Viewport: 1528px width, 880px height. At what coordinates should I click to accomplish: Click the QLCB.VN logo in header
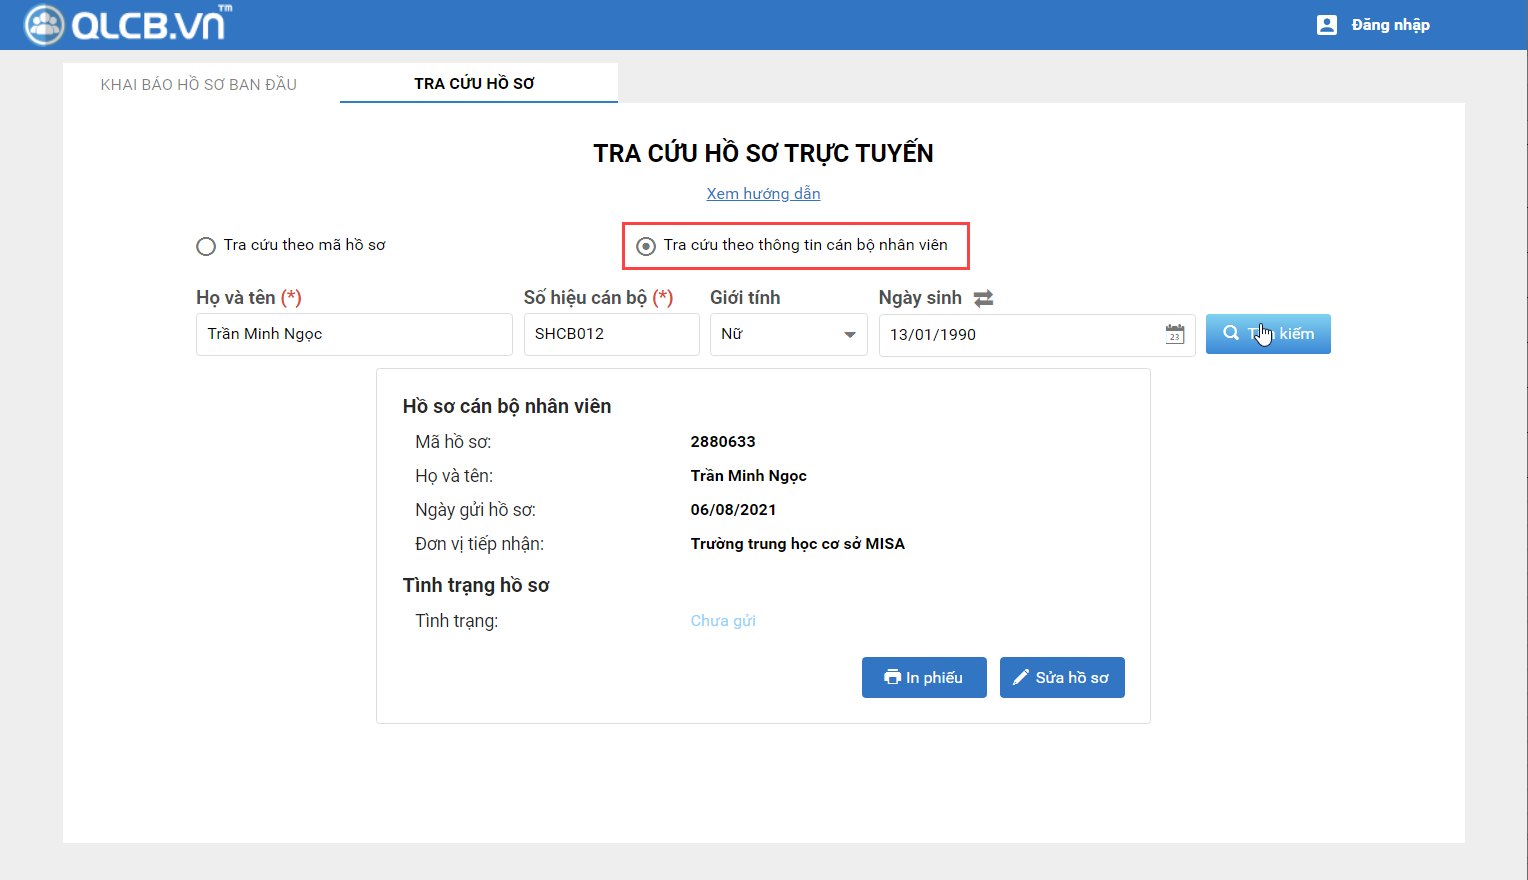pos(128,24)
